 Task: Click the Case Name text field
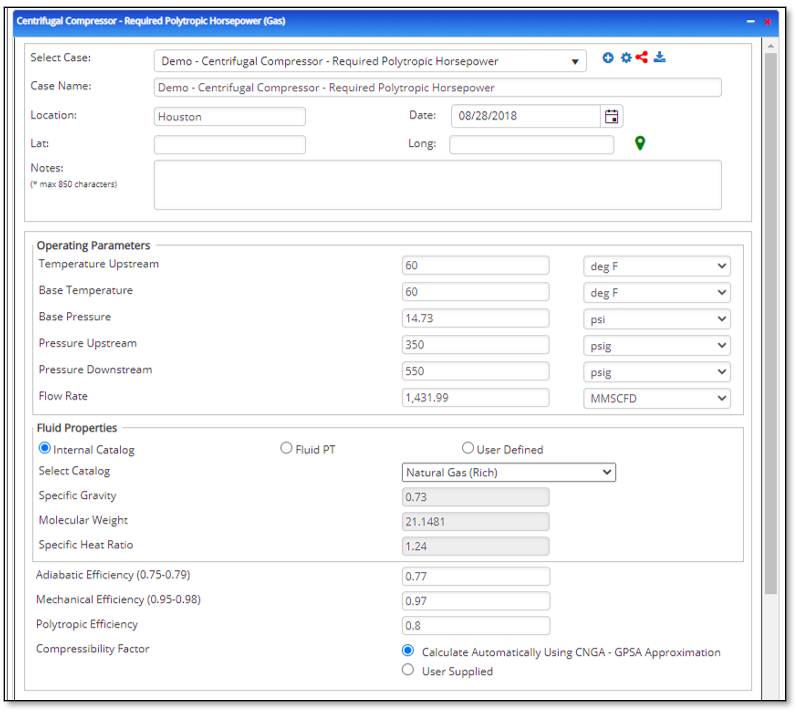point(437,88)
